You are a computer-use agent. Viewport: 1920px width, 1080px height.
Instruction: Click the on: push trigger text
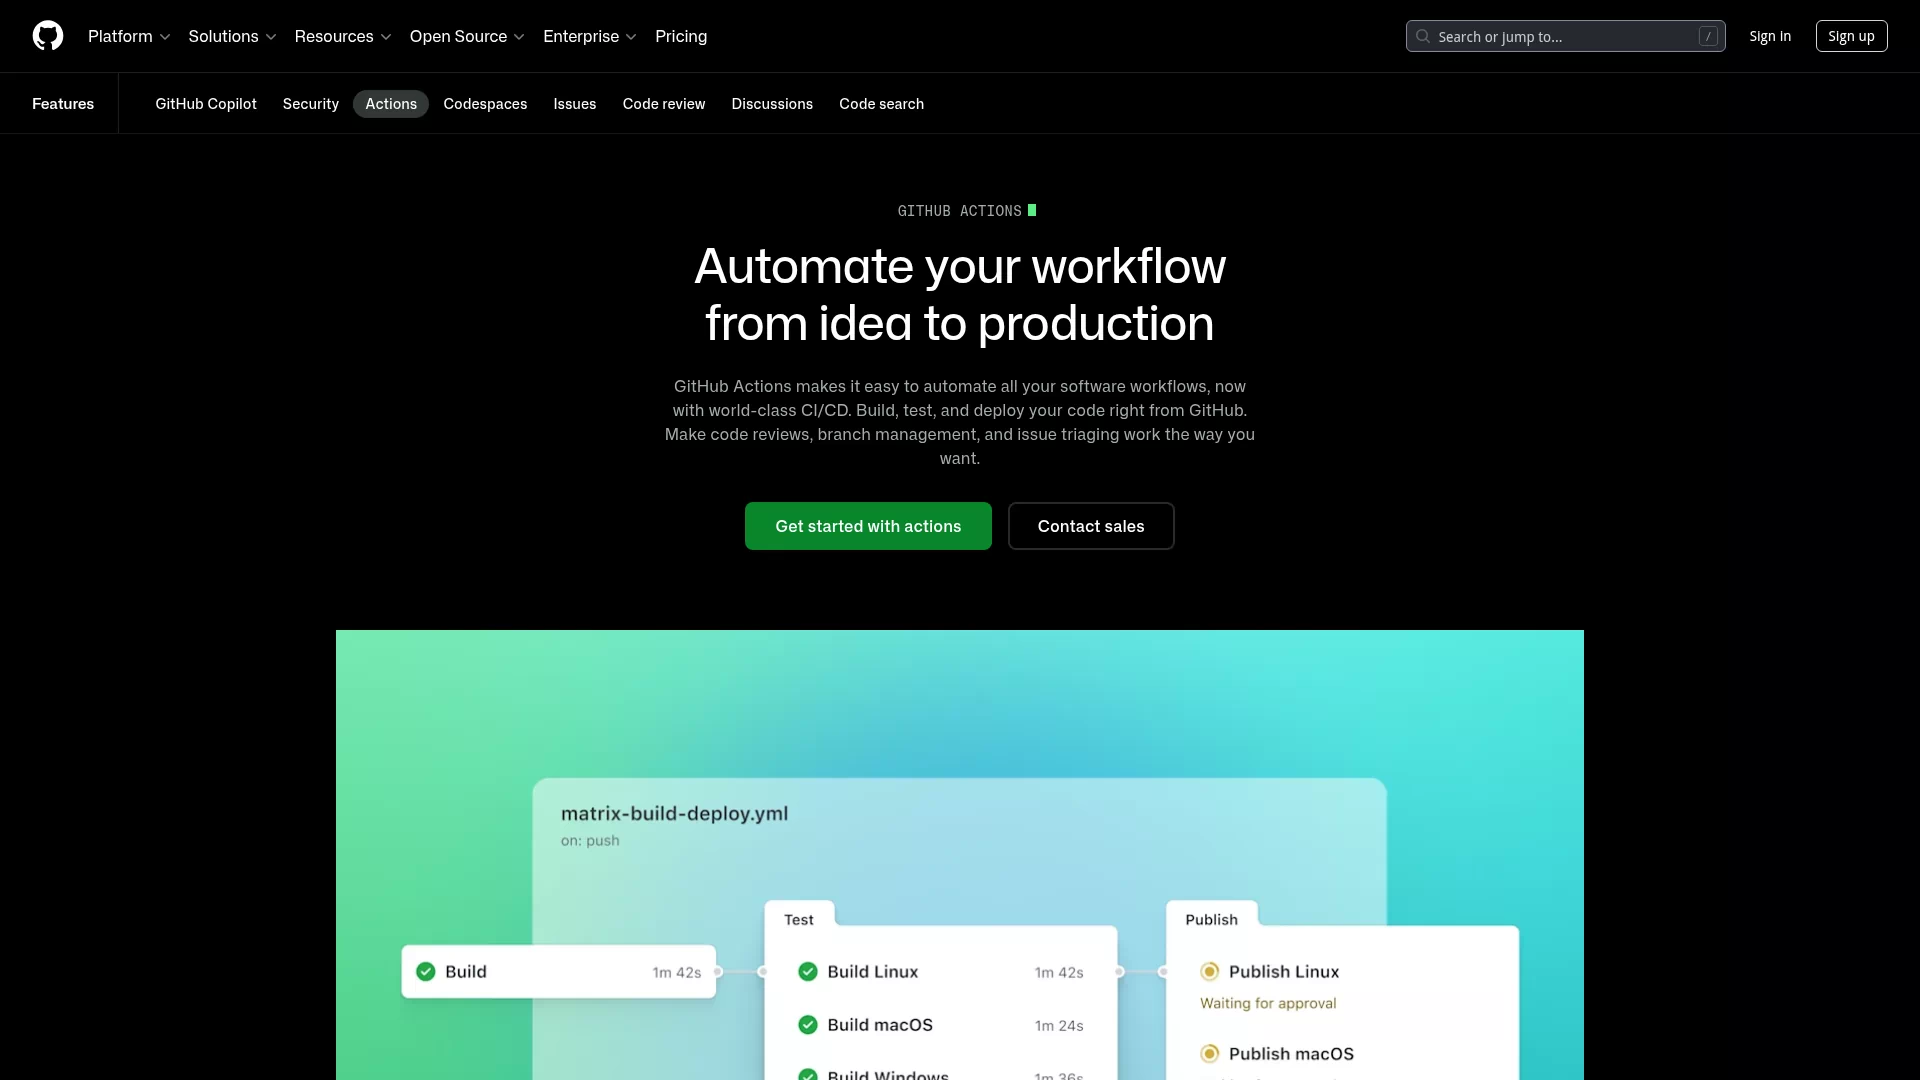click(590, 840)
